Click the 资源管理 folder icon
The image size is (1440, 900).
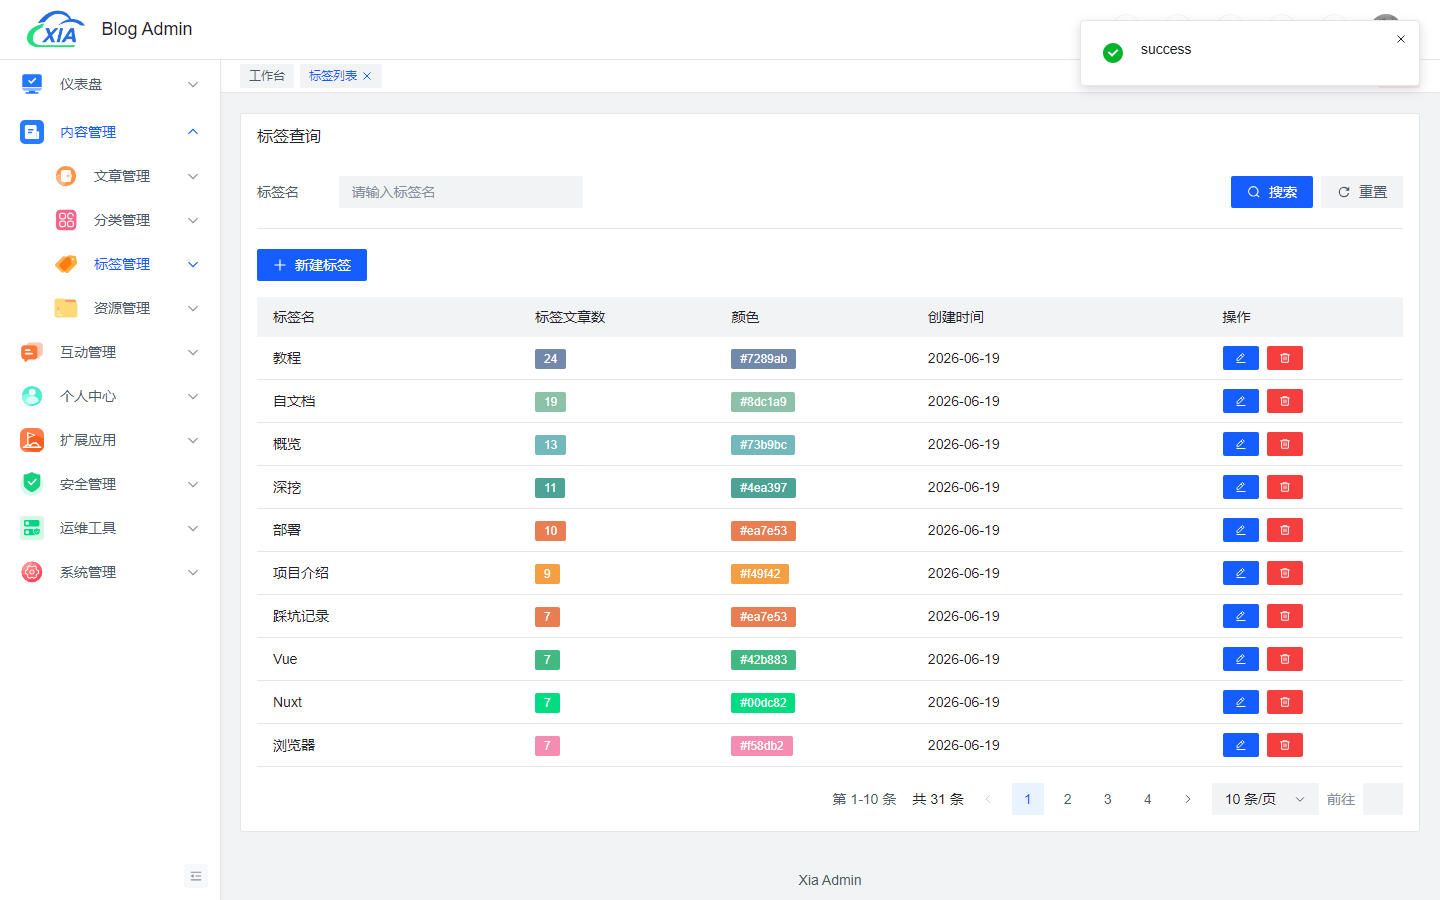tap(66, 308)
